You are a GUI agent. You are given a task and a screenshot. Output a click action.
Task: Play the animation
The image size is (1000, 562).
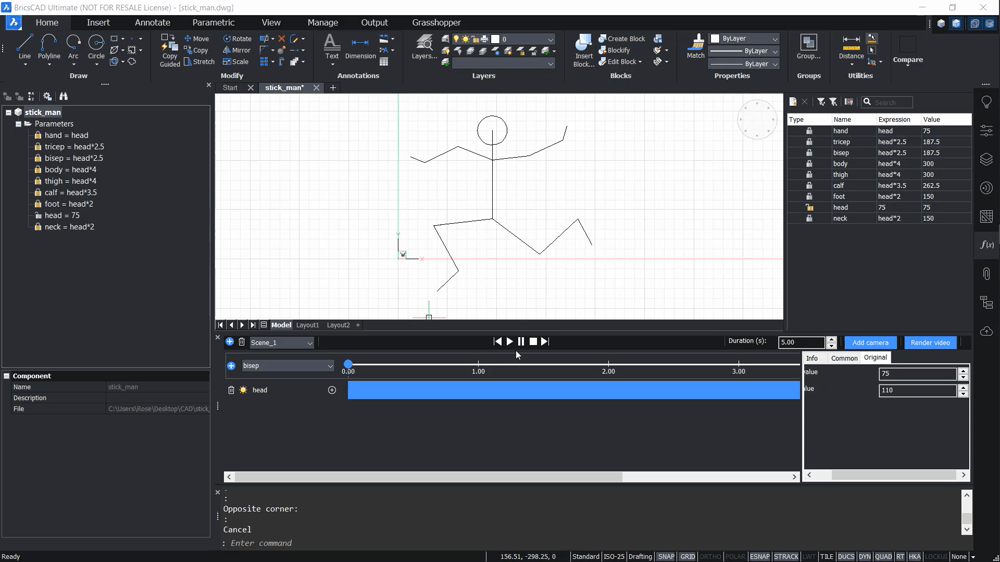tap(510, 341)
